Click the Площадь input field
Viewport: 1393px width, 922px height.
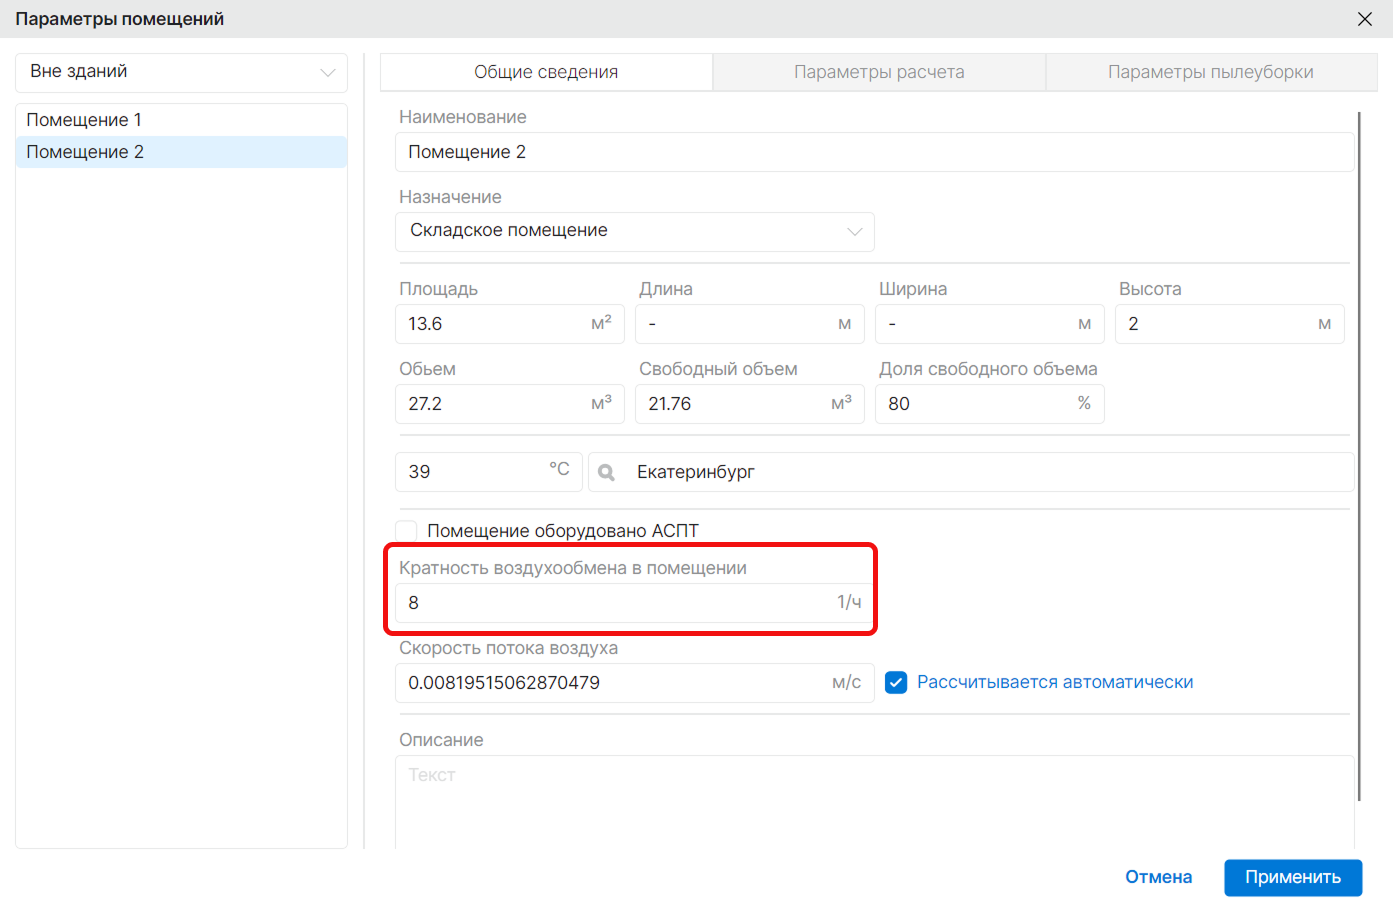click(x=510, y=324)
